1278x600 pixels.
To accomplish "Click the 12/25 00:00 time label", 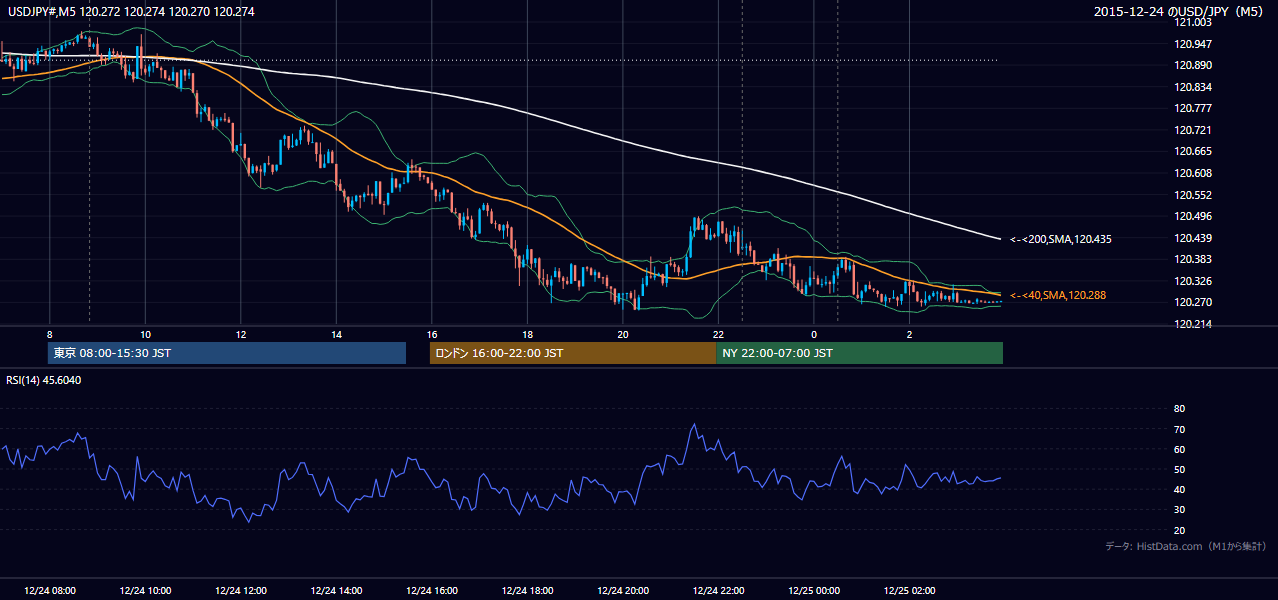I will [x=814, y=591].
